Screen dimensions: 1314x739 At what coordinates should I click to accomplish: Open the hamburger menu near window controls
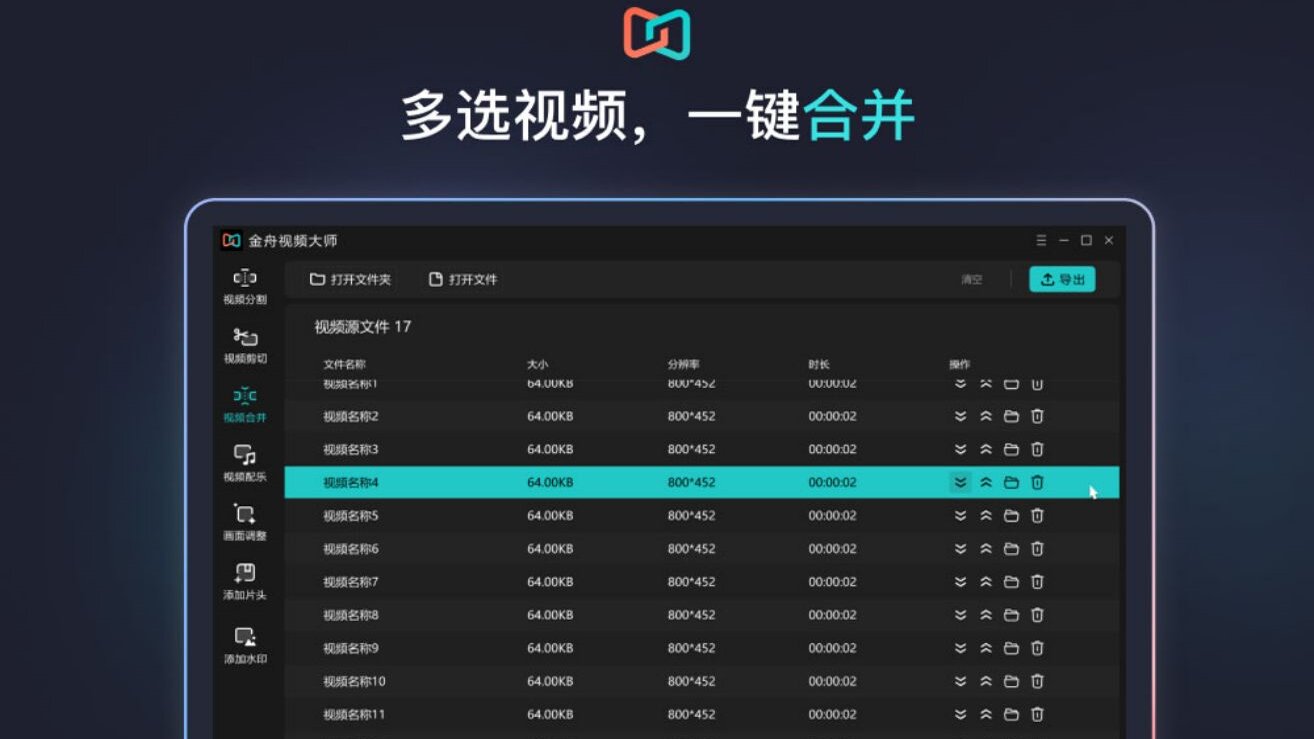[1040, 240]
